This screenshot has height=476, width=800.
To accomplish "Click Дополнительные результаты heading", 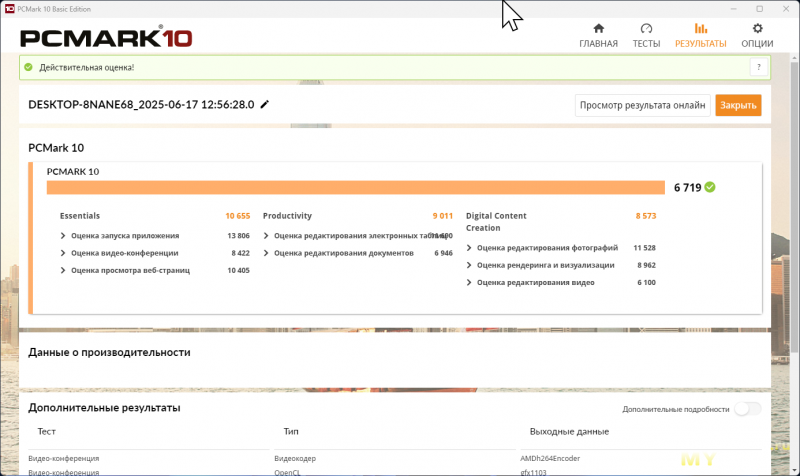I will (x=104, y=408).
